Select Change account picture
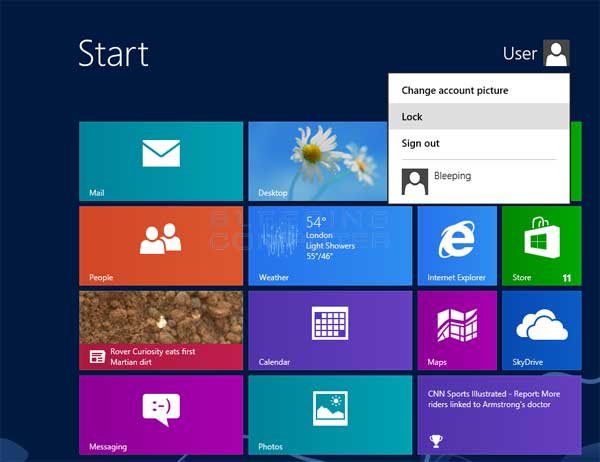 (479, 90)
